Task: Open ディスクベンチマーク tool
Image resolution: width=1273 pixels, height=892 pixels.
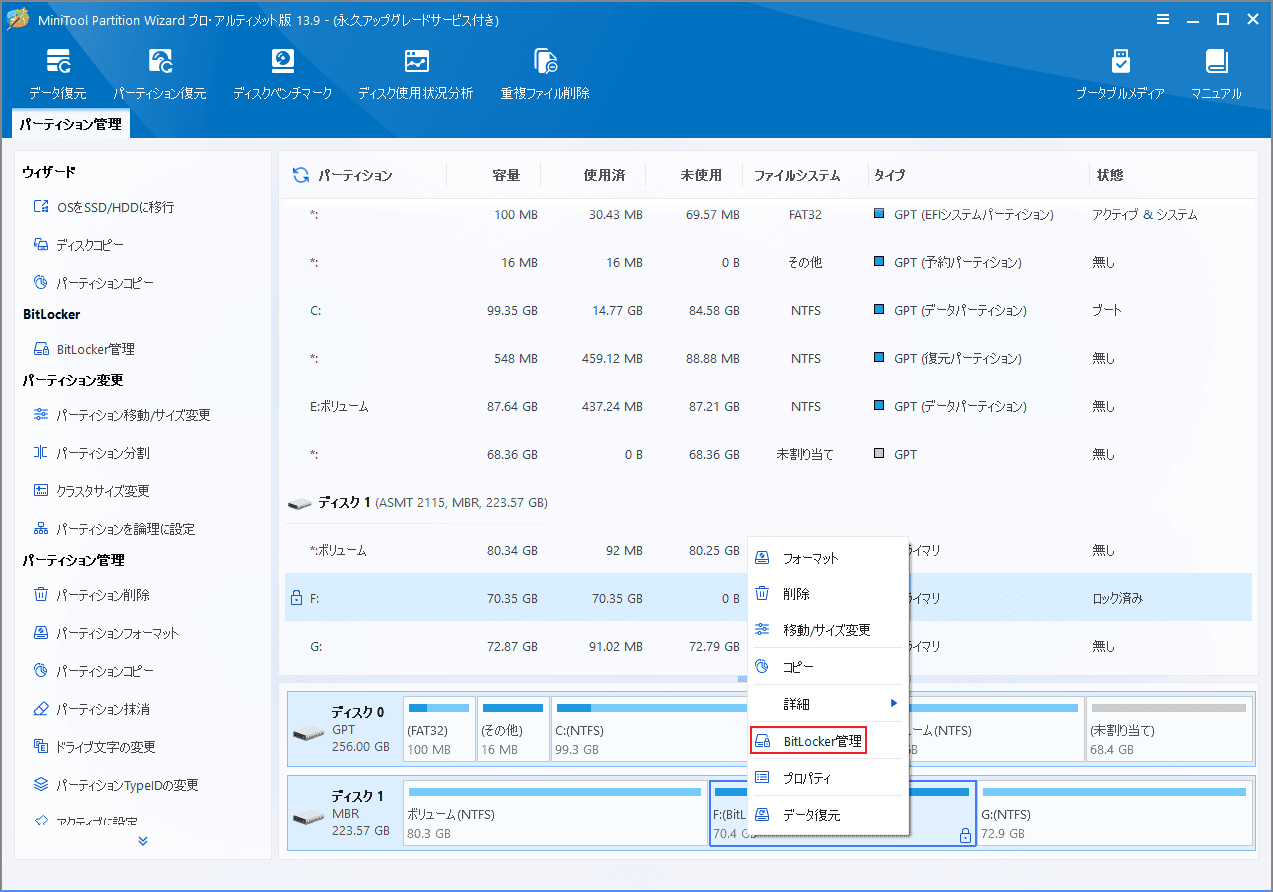Action: [x=283, y=73]
